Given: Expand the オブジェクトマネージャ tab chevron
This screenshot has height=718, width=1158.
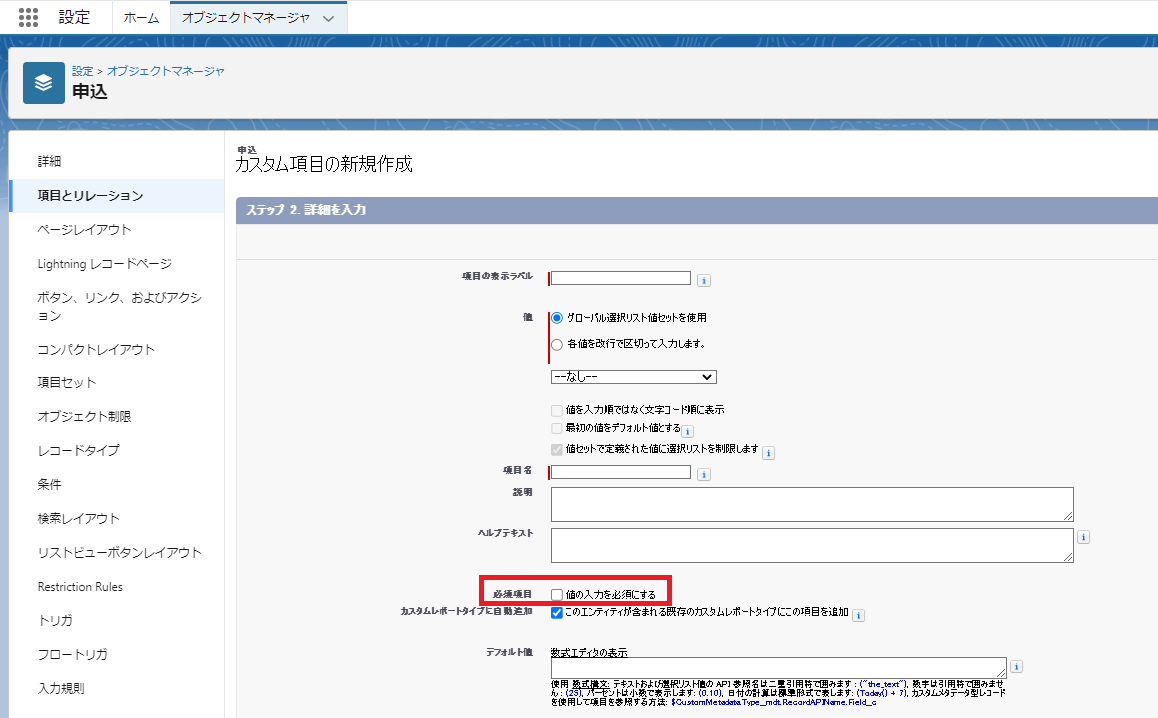Looking at the screenshot, I should coord(328,18).
